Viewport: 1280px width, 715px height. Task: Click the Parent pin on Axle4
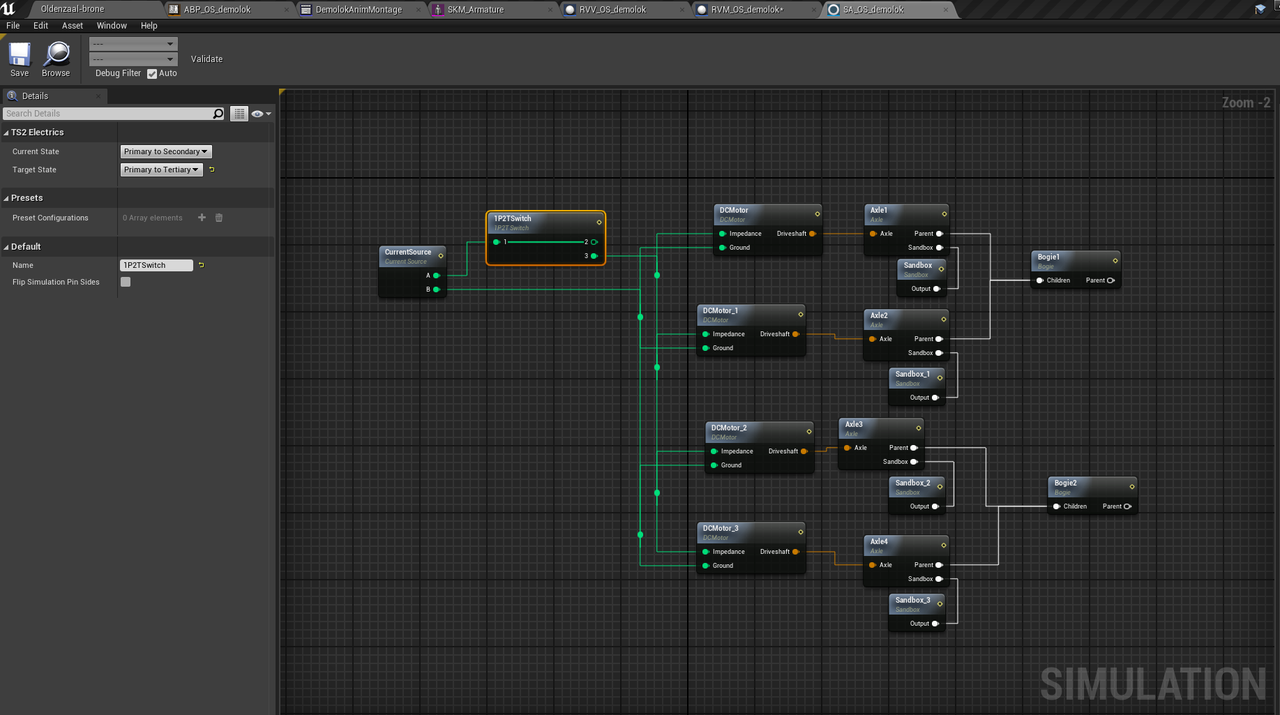[939, 565]
